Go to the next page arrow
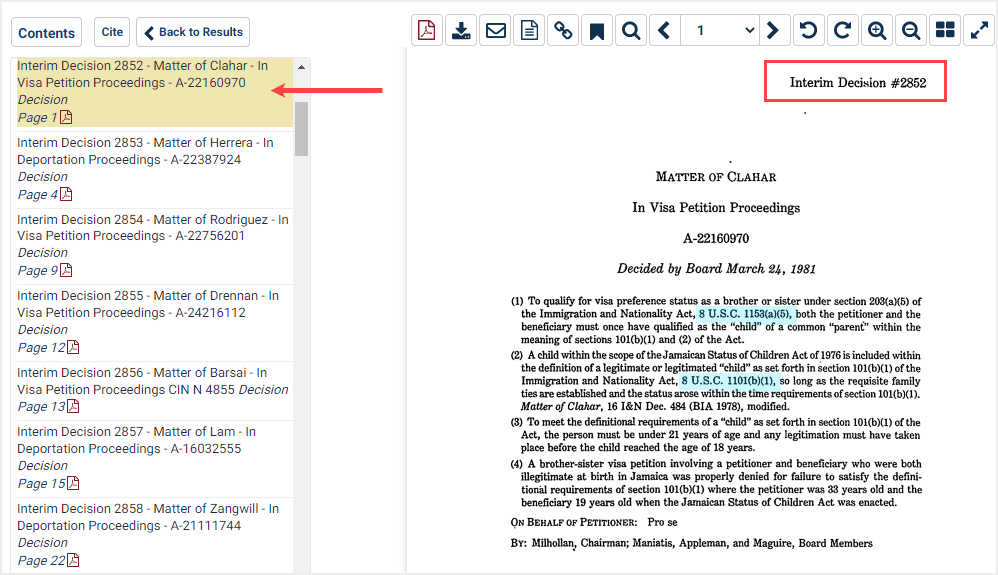 click(773, 31)
